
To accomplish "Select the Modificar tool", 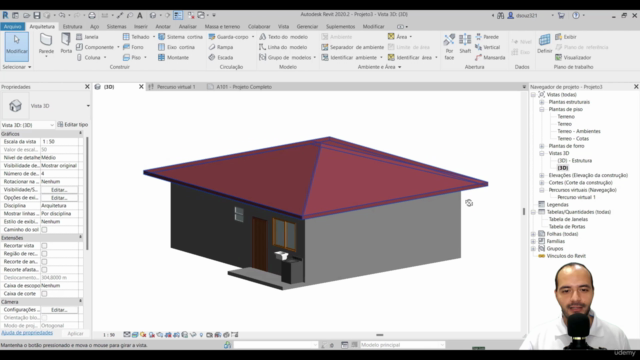I will pos(16,47).
